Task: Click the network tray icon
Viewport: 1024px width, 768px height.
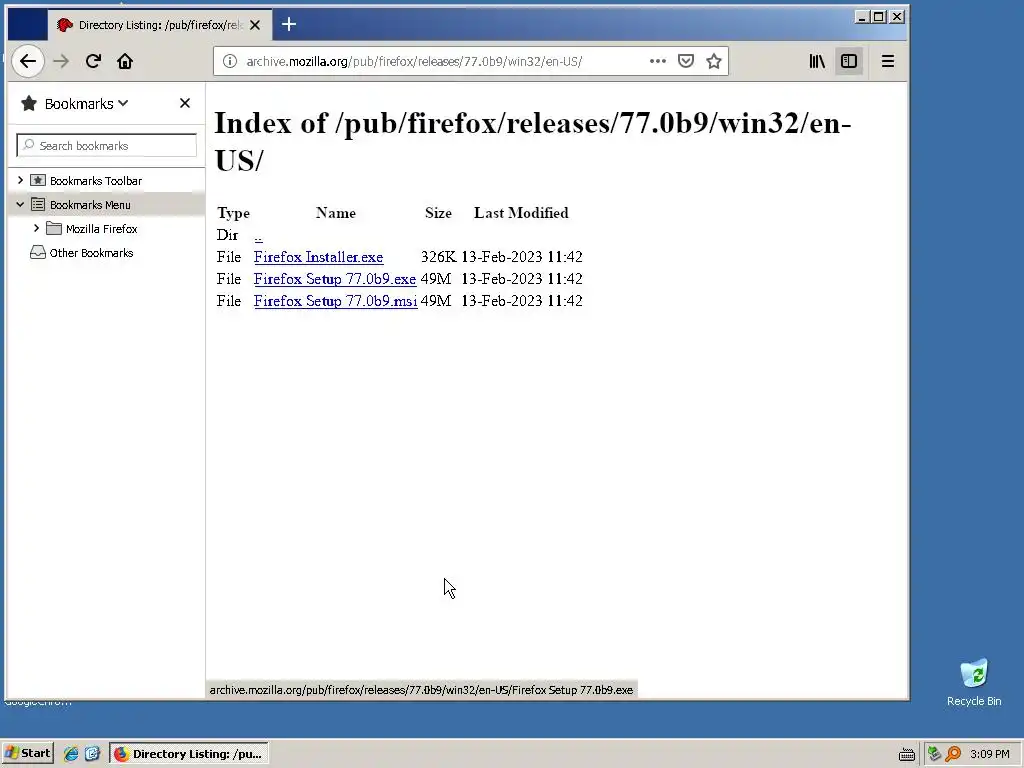Action: (x=934, y=754)
